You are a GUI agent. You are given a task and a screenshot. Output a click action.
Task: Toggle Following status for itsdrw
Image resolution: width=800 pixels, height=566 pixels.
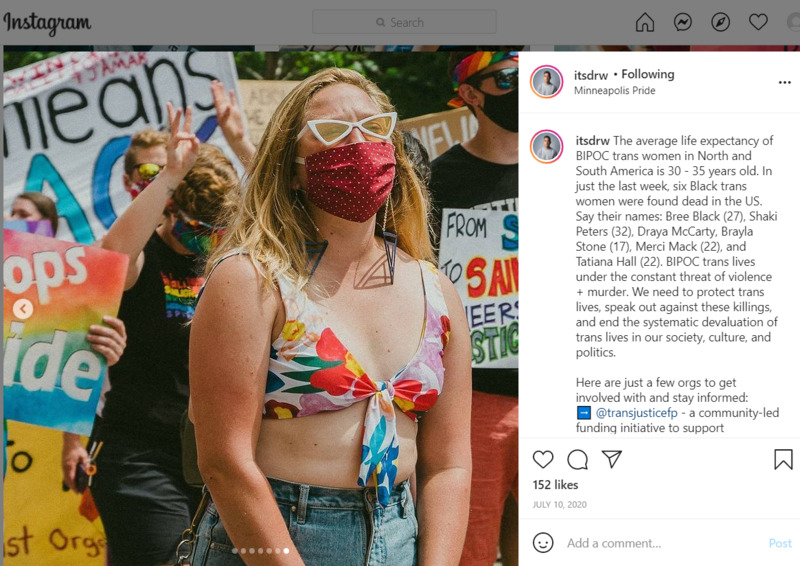(x=647, y=75)
